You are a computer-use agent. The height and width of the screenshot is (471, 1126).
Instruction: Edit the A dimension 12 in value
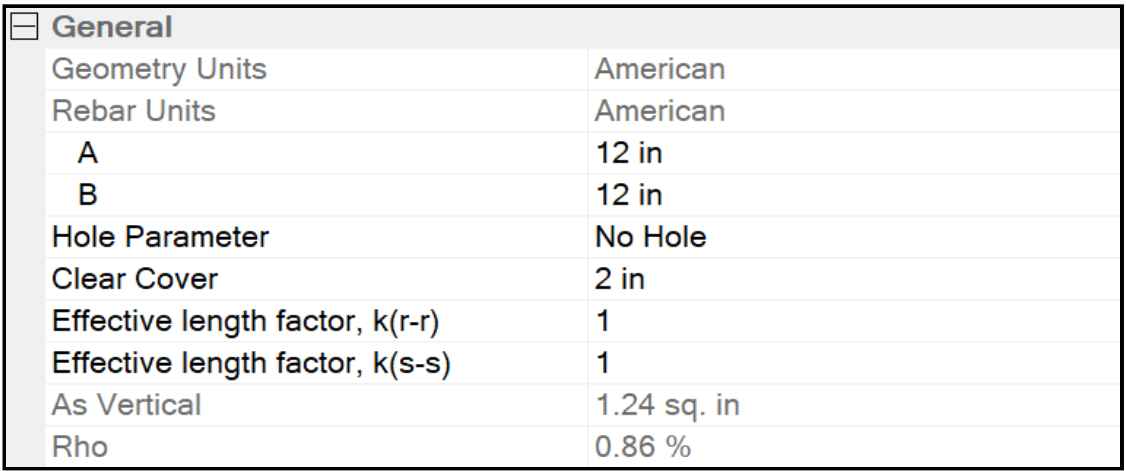[x=623, y=154]
